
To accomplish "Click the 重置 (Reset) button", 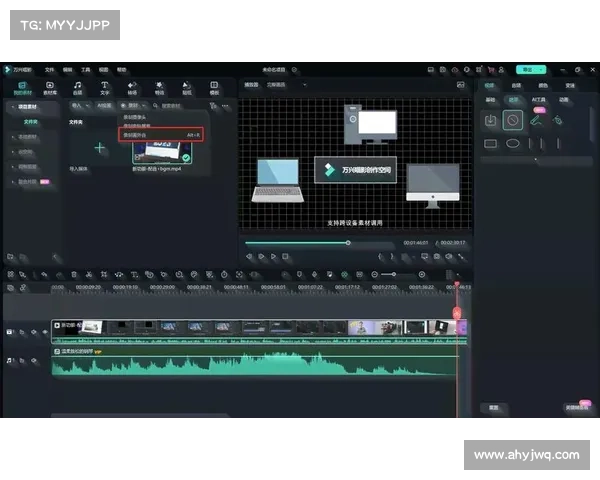I will tap(493, 408).
